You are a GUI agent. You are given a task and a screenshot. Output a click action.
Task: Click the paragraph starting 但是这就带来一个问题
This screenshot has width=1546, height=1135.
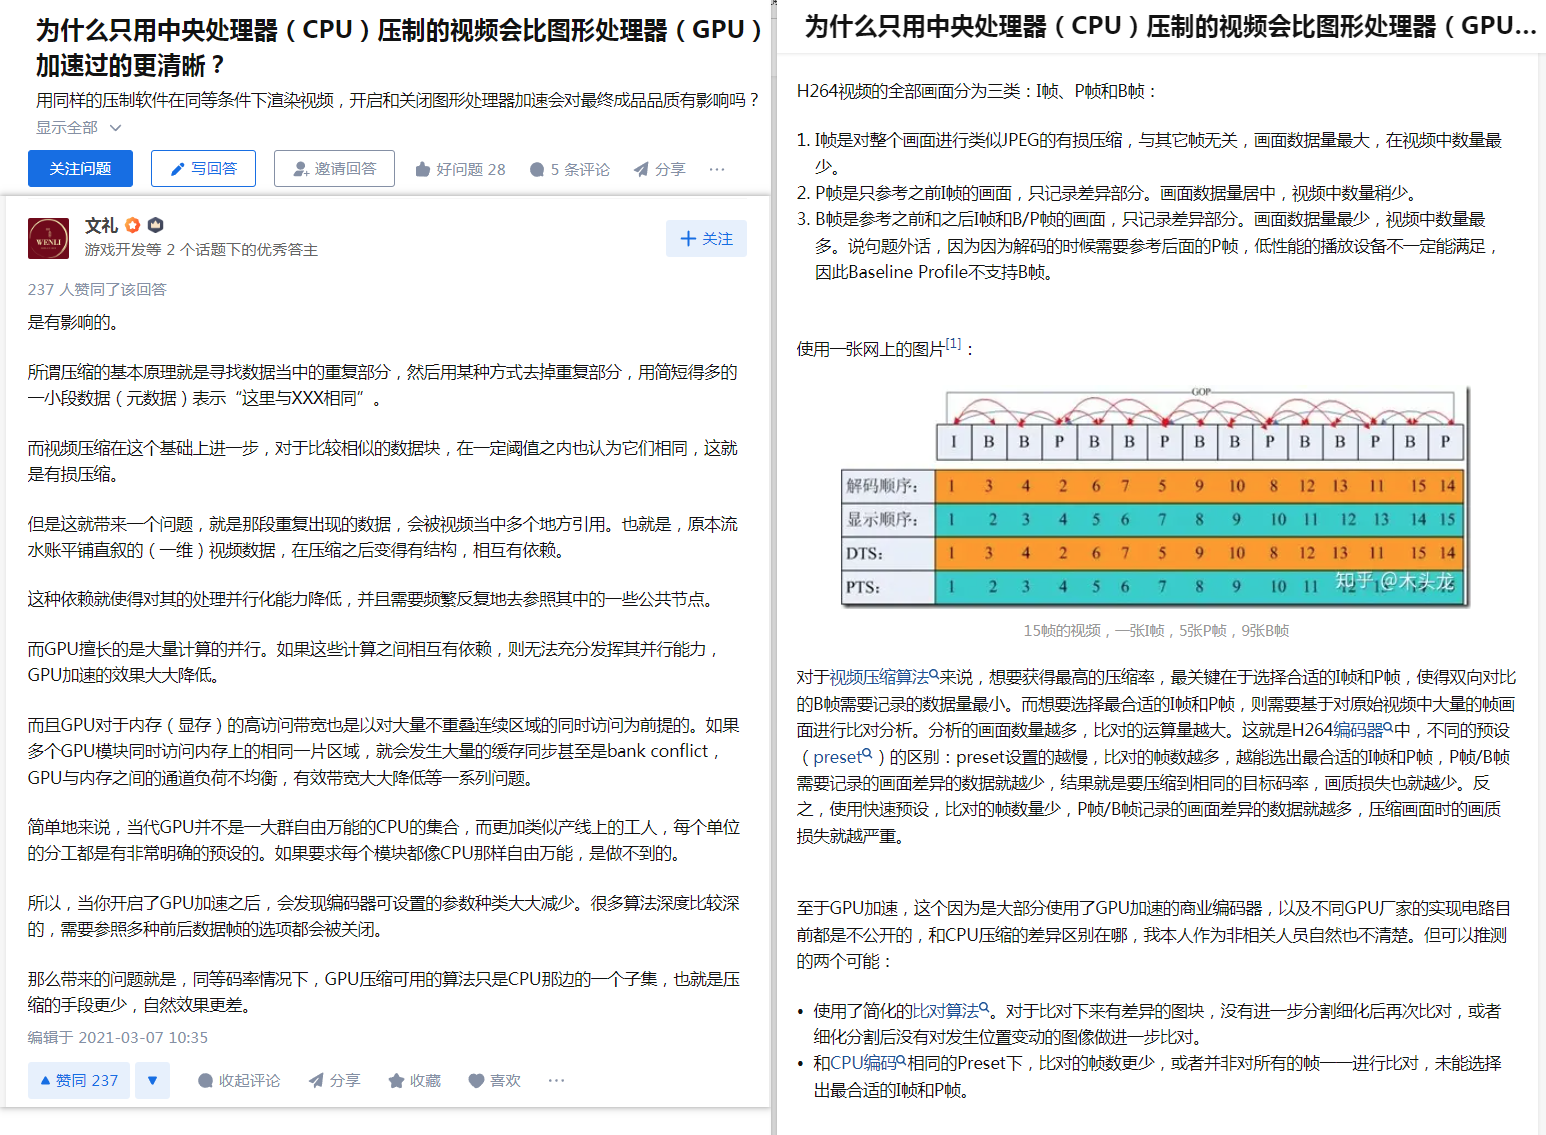tap(383, 537)
